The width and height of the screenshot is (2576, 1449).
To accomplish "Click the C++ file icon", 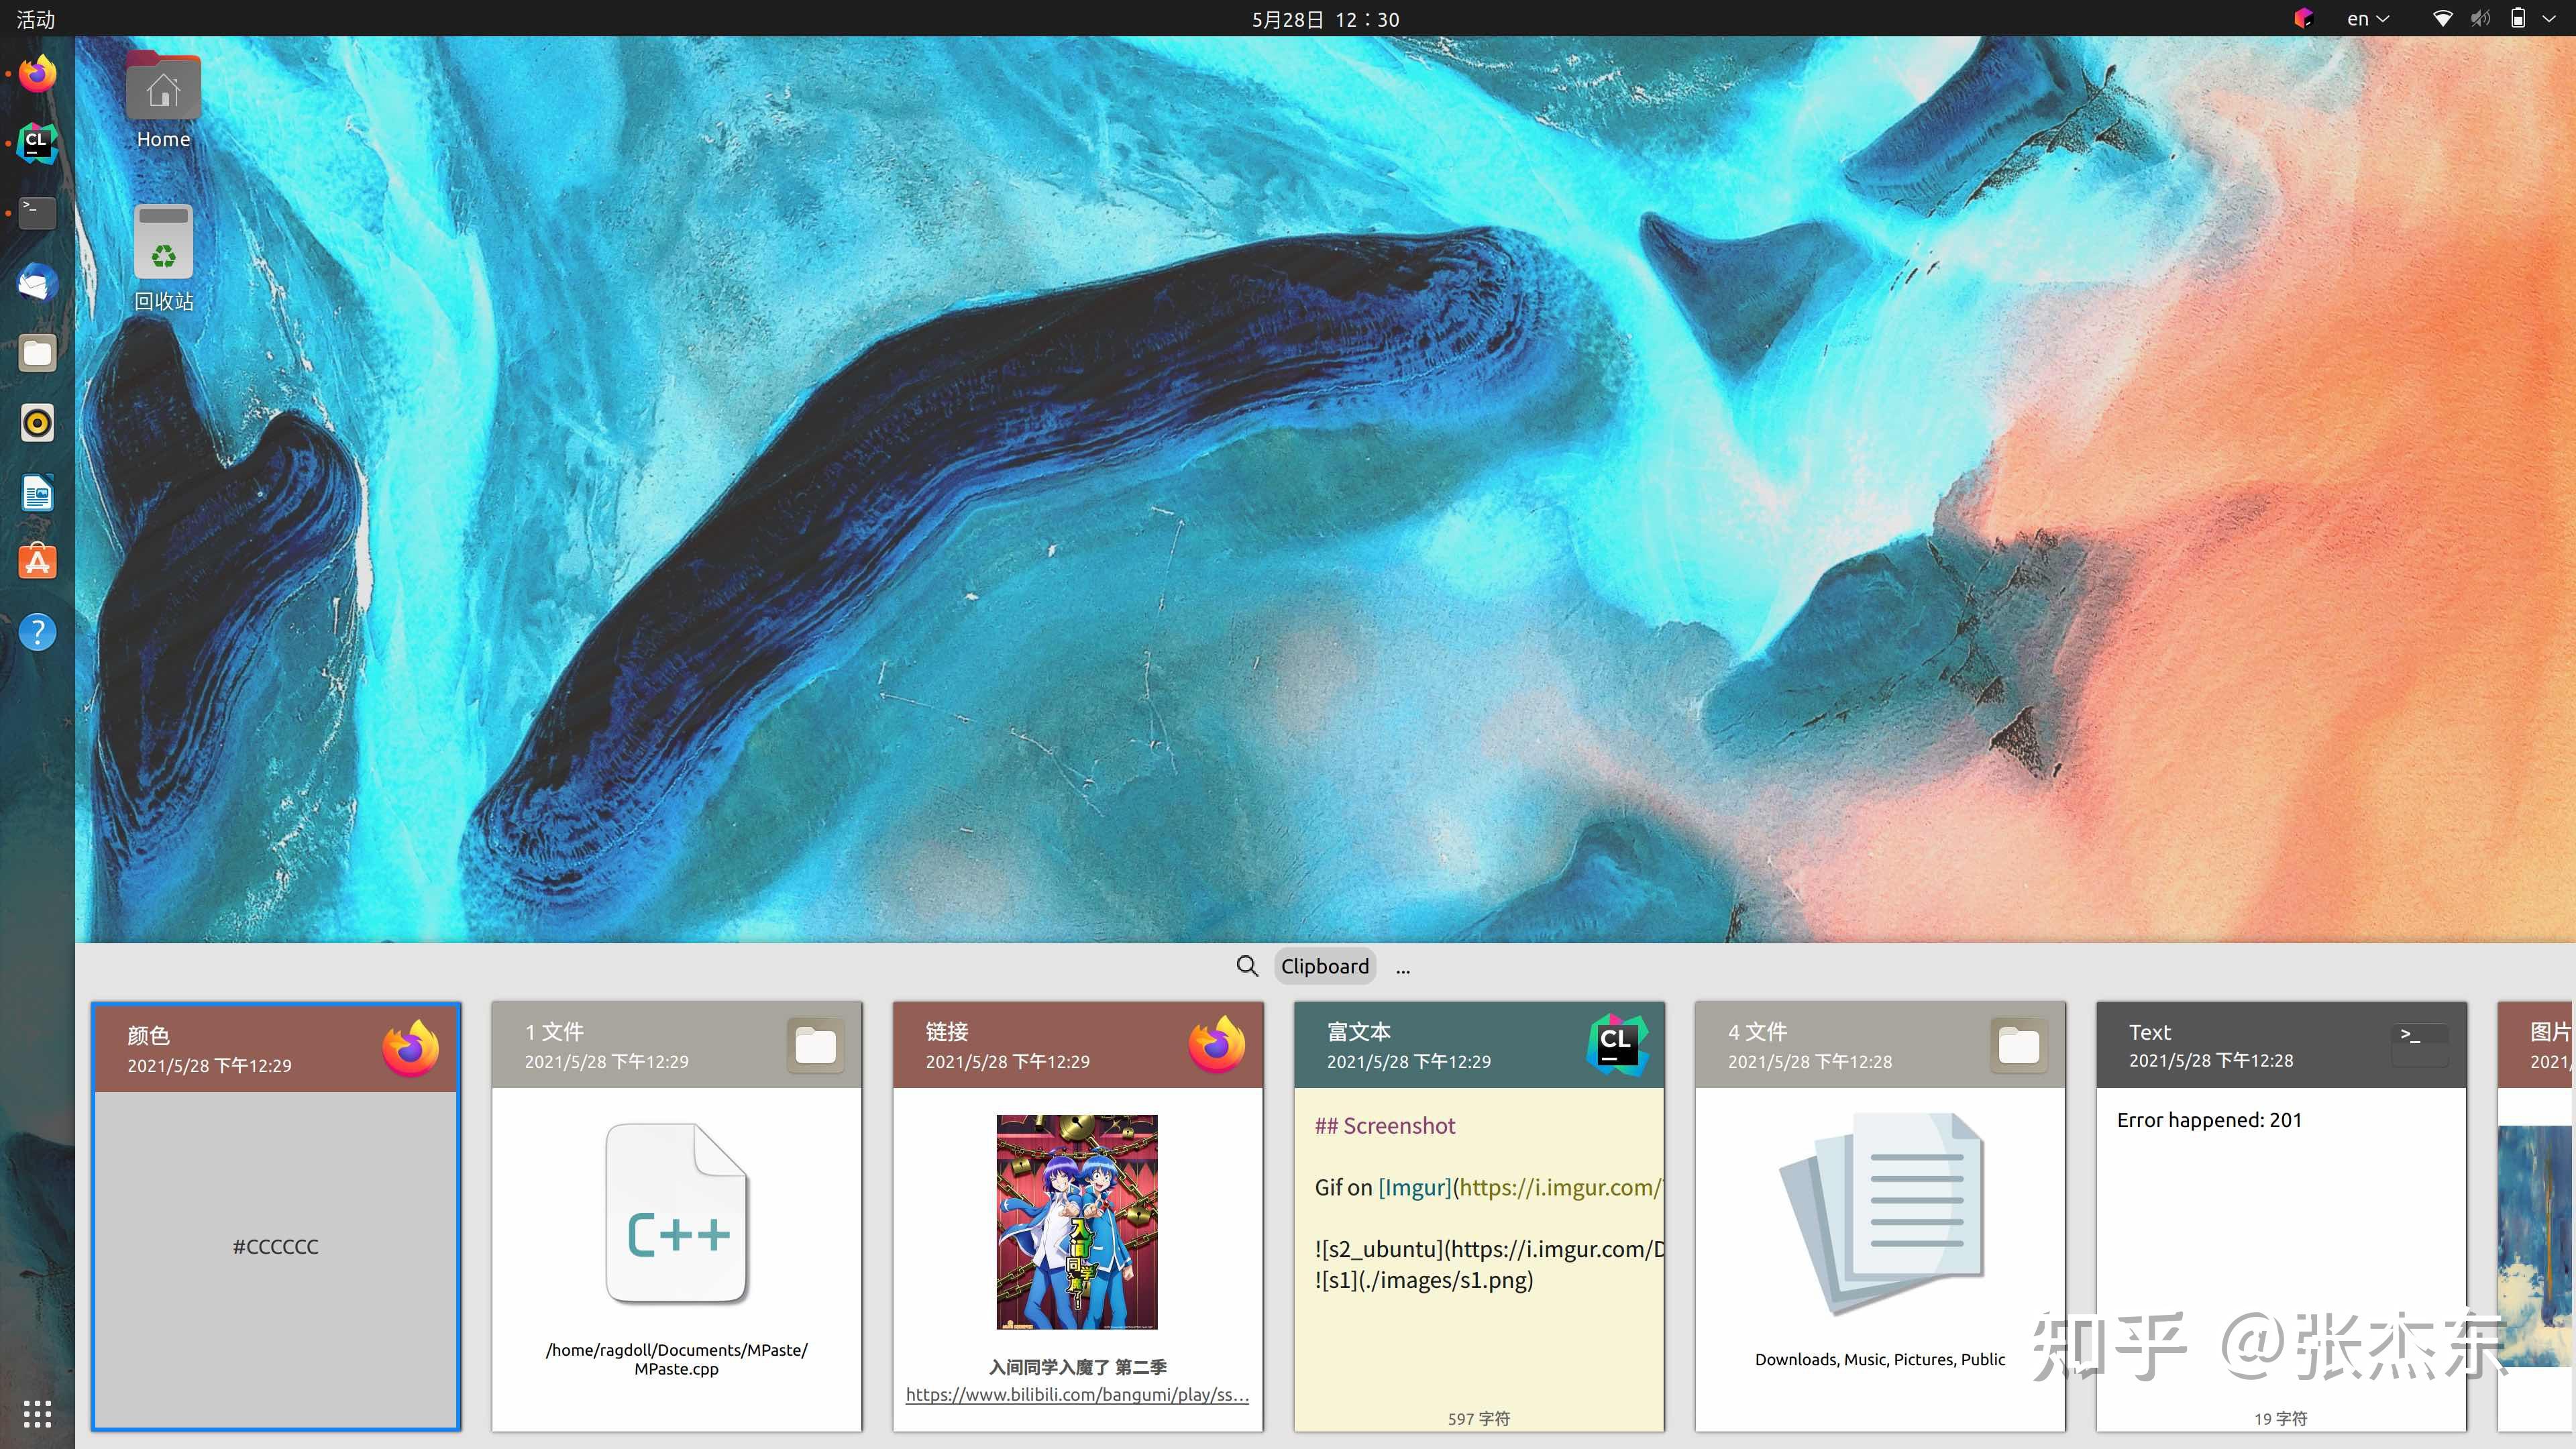I will (x=677, y=1214).
